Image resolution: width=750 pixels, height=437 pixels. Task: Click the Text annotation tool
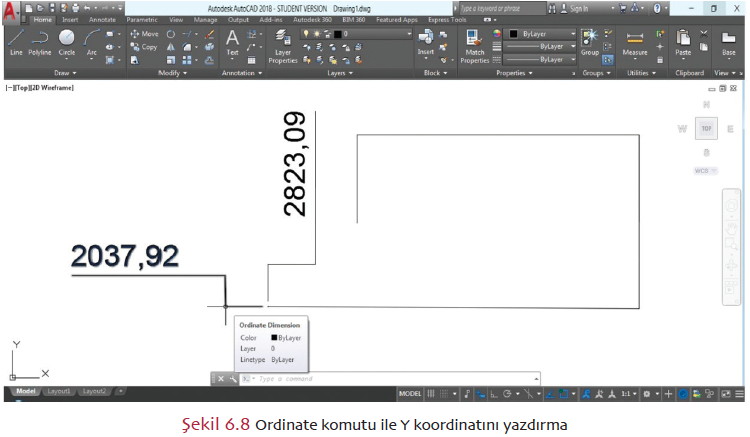(232, 42)
